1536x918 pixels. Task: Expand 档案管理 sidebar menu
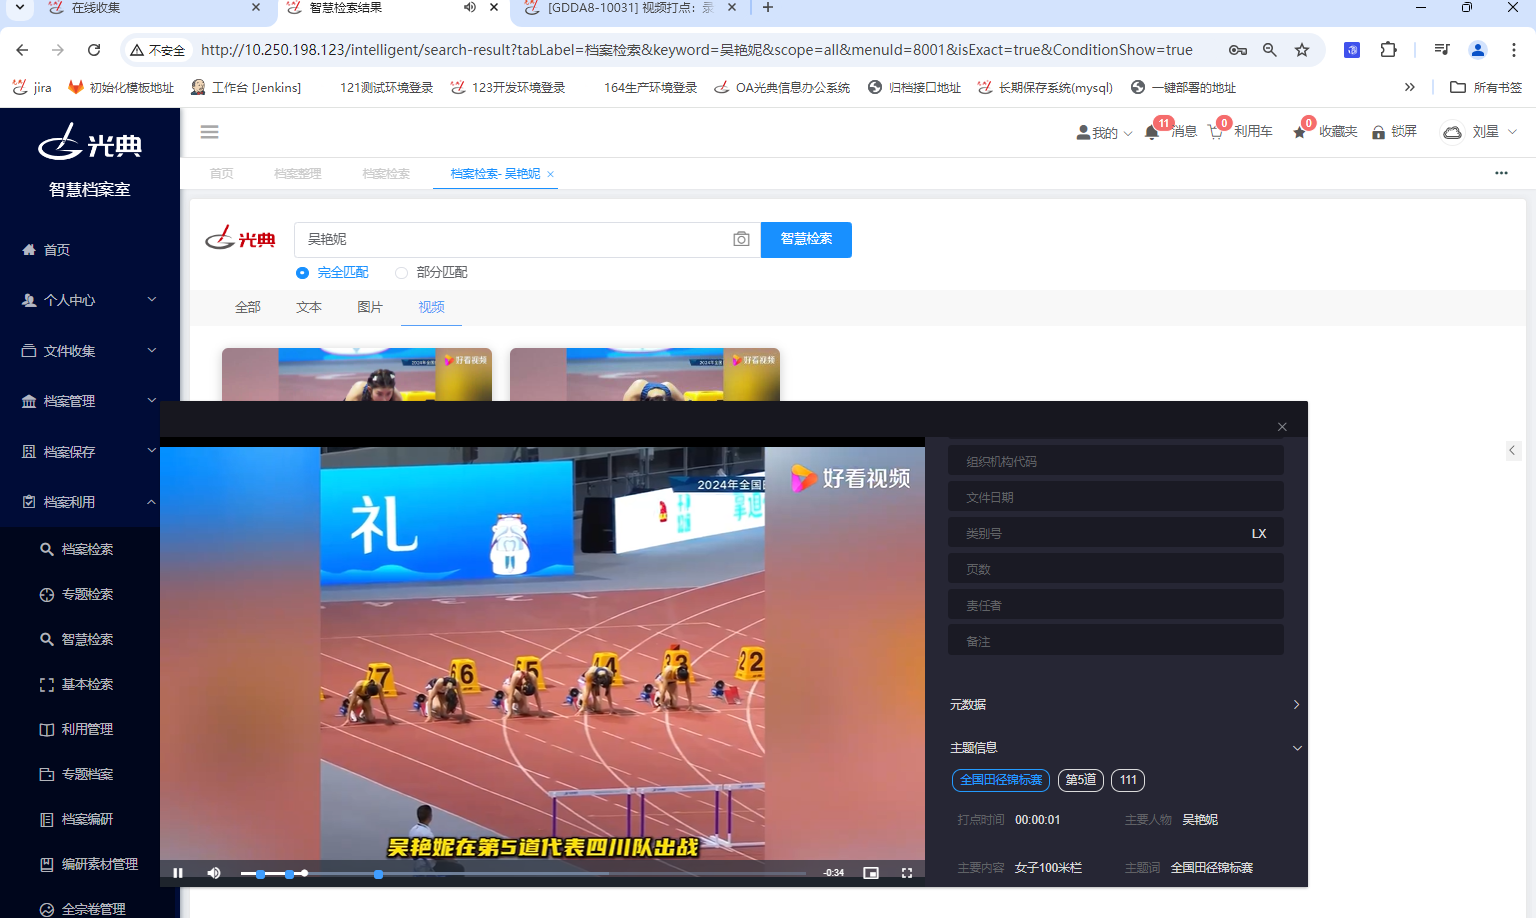(90, 401)
